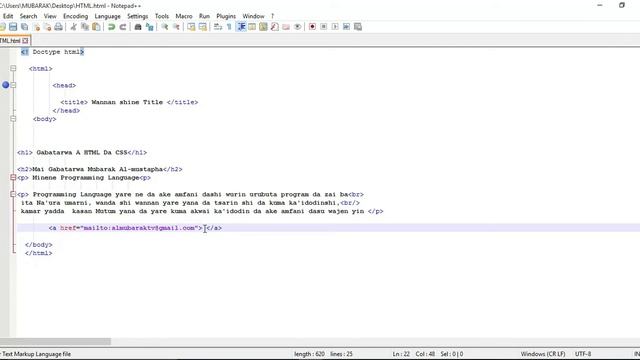This screenshot has width=640, height=360.
Task: Close the HTML.html tab with its X
Action: [x=25, y=41]
